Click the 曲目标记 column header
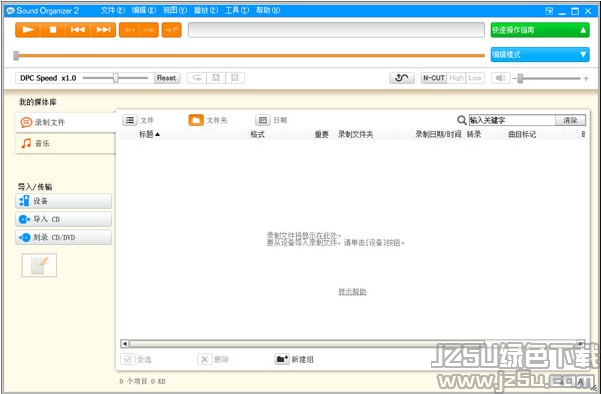Viewport: 601px width, 394px height. [522, 134]
